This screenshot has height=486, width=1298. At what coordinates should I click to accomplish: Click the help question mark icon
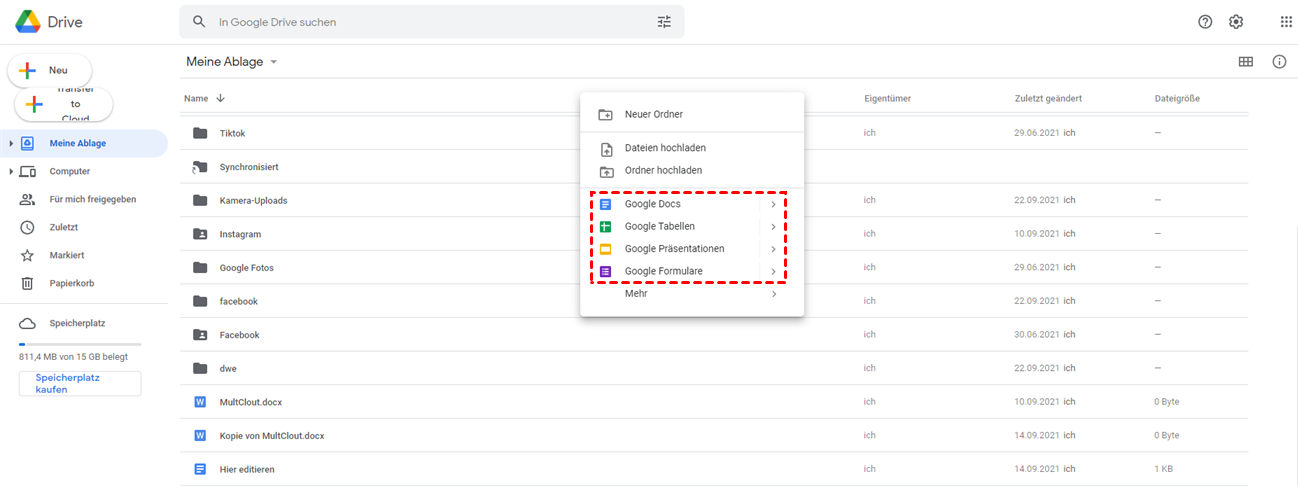(1205, 22)
